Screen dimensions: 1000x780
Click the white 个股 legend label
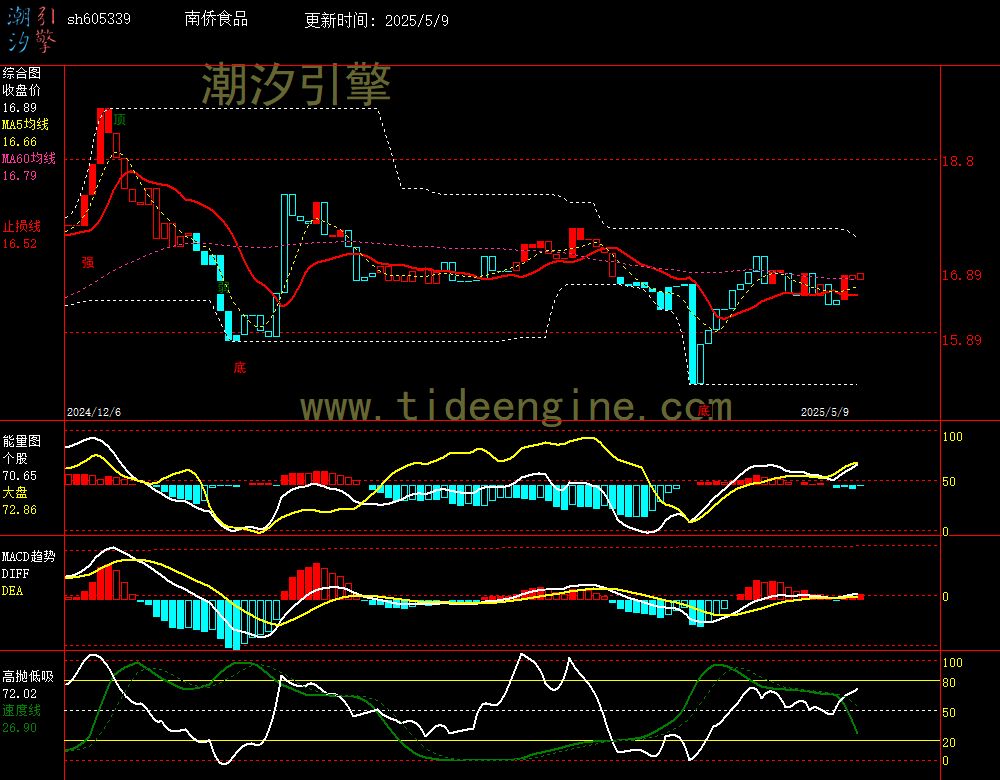click(x=15, y=458)
